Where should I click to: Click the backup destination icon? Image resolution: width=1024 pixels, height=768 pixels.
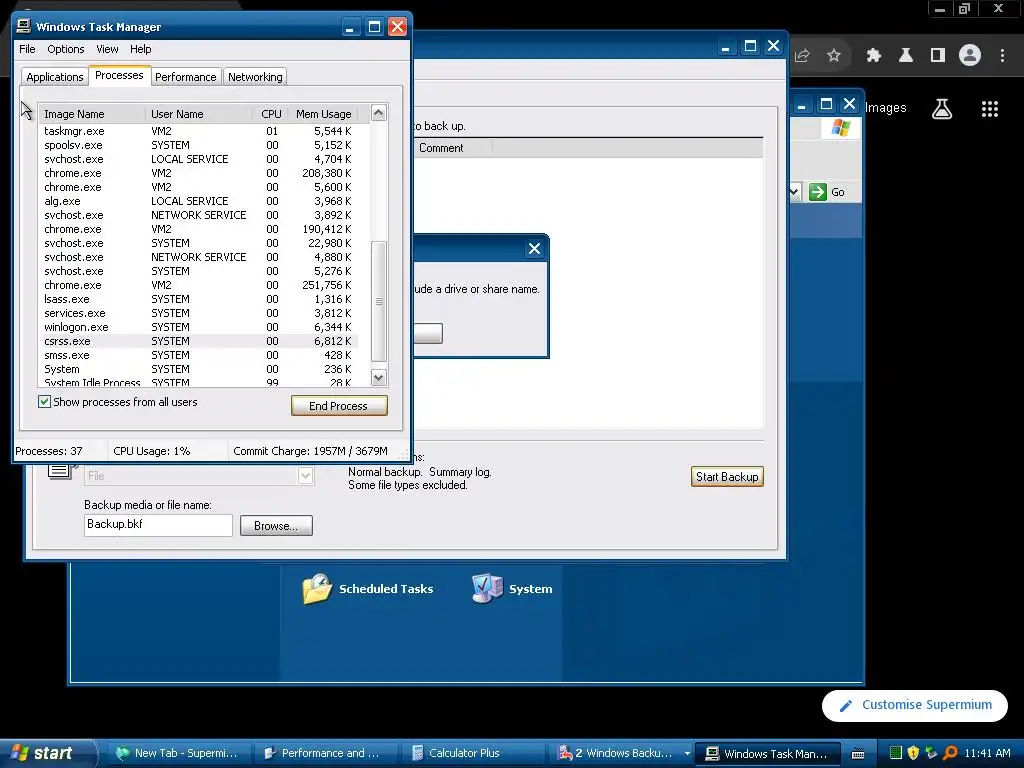[61, 472]
